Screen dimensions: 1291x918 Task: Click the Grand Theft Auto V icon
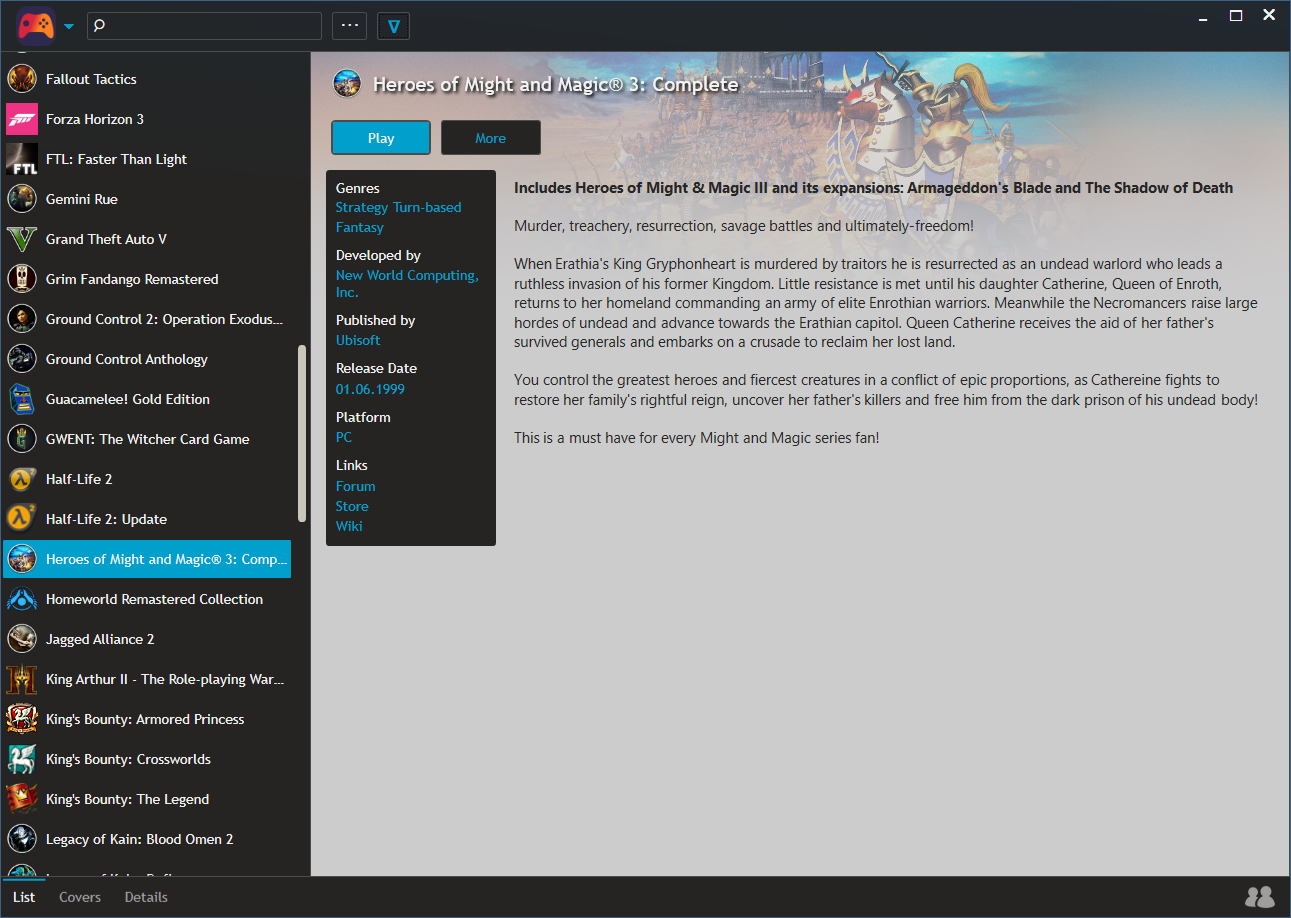[22, 239]
